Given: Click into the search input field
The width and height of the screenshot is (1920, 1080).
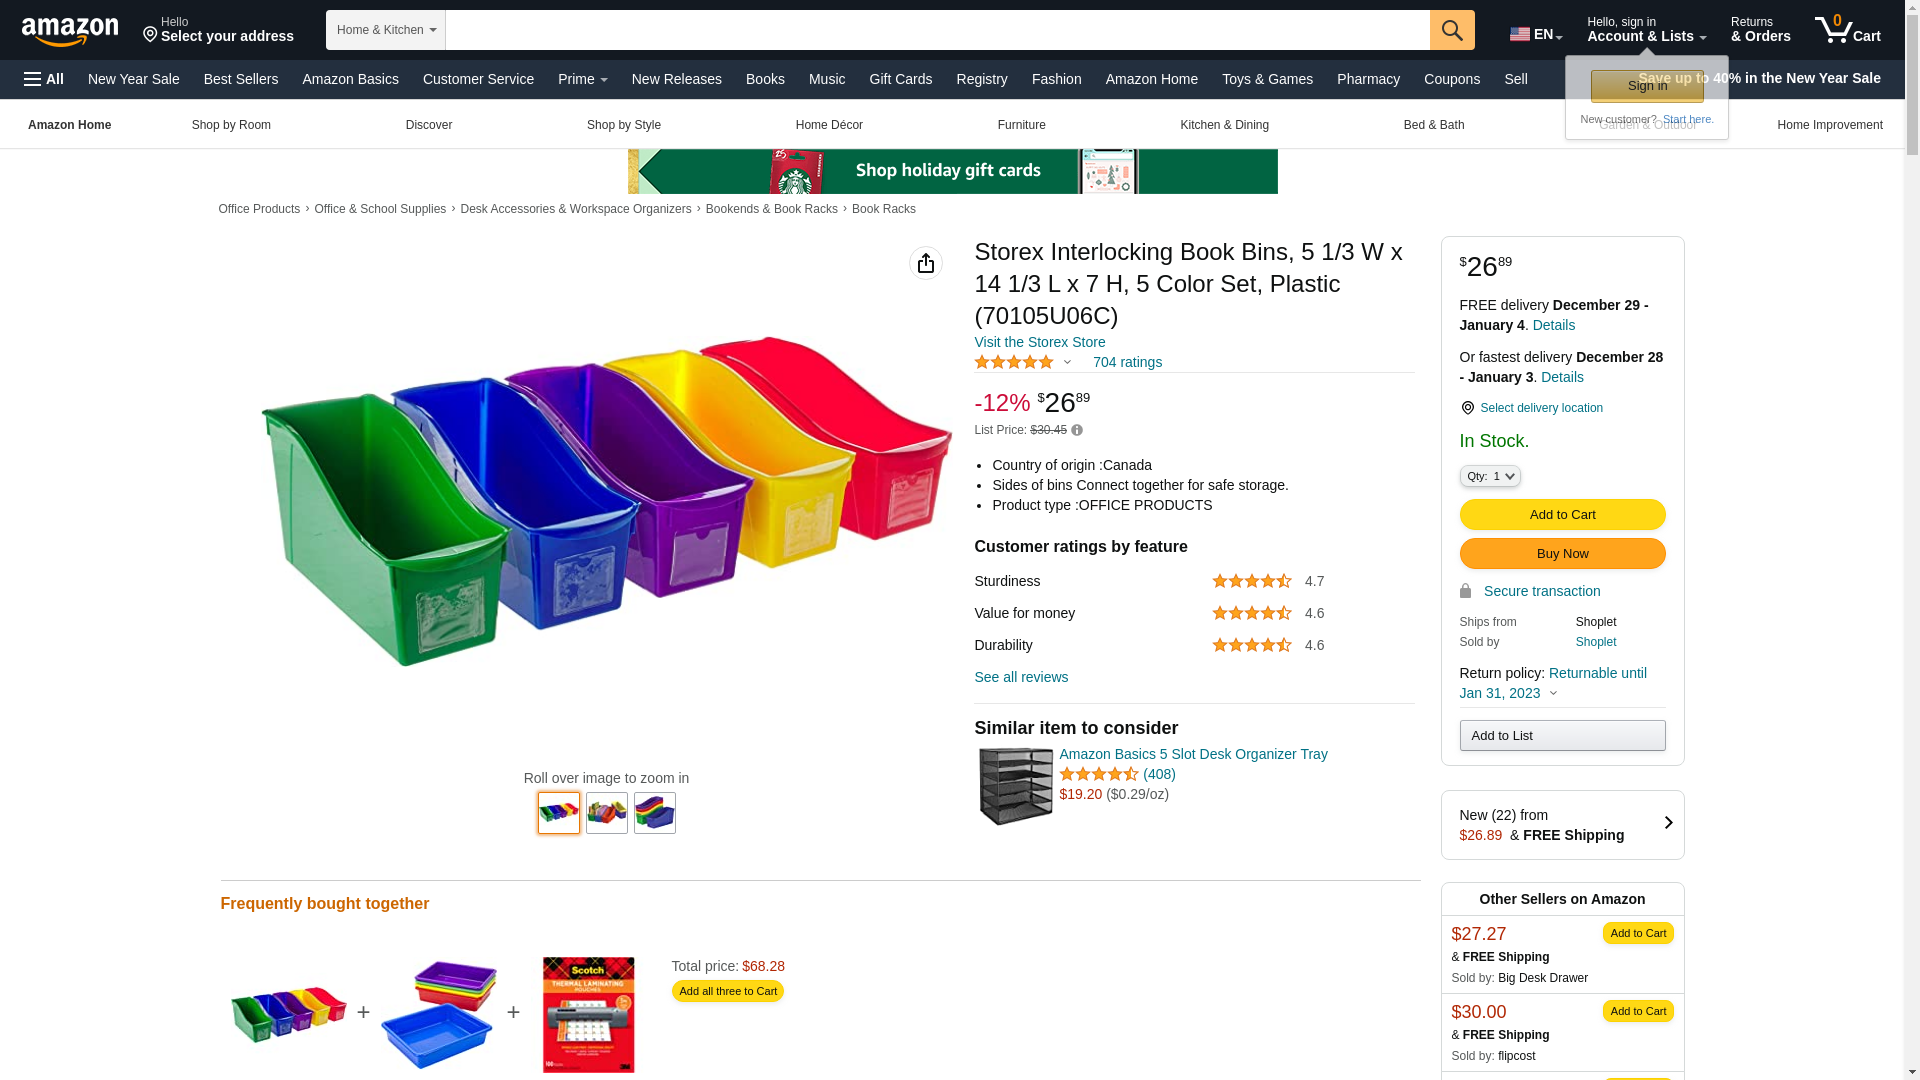Looking at the screenshot, I should (938, 30).
